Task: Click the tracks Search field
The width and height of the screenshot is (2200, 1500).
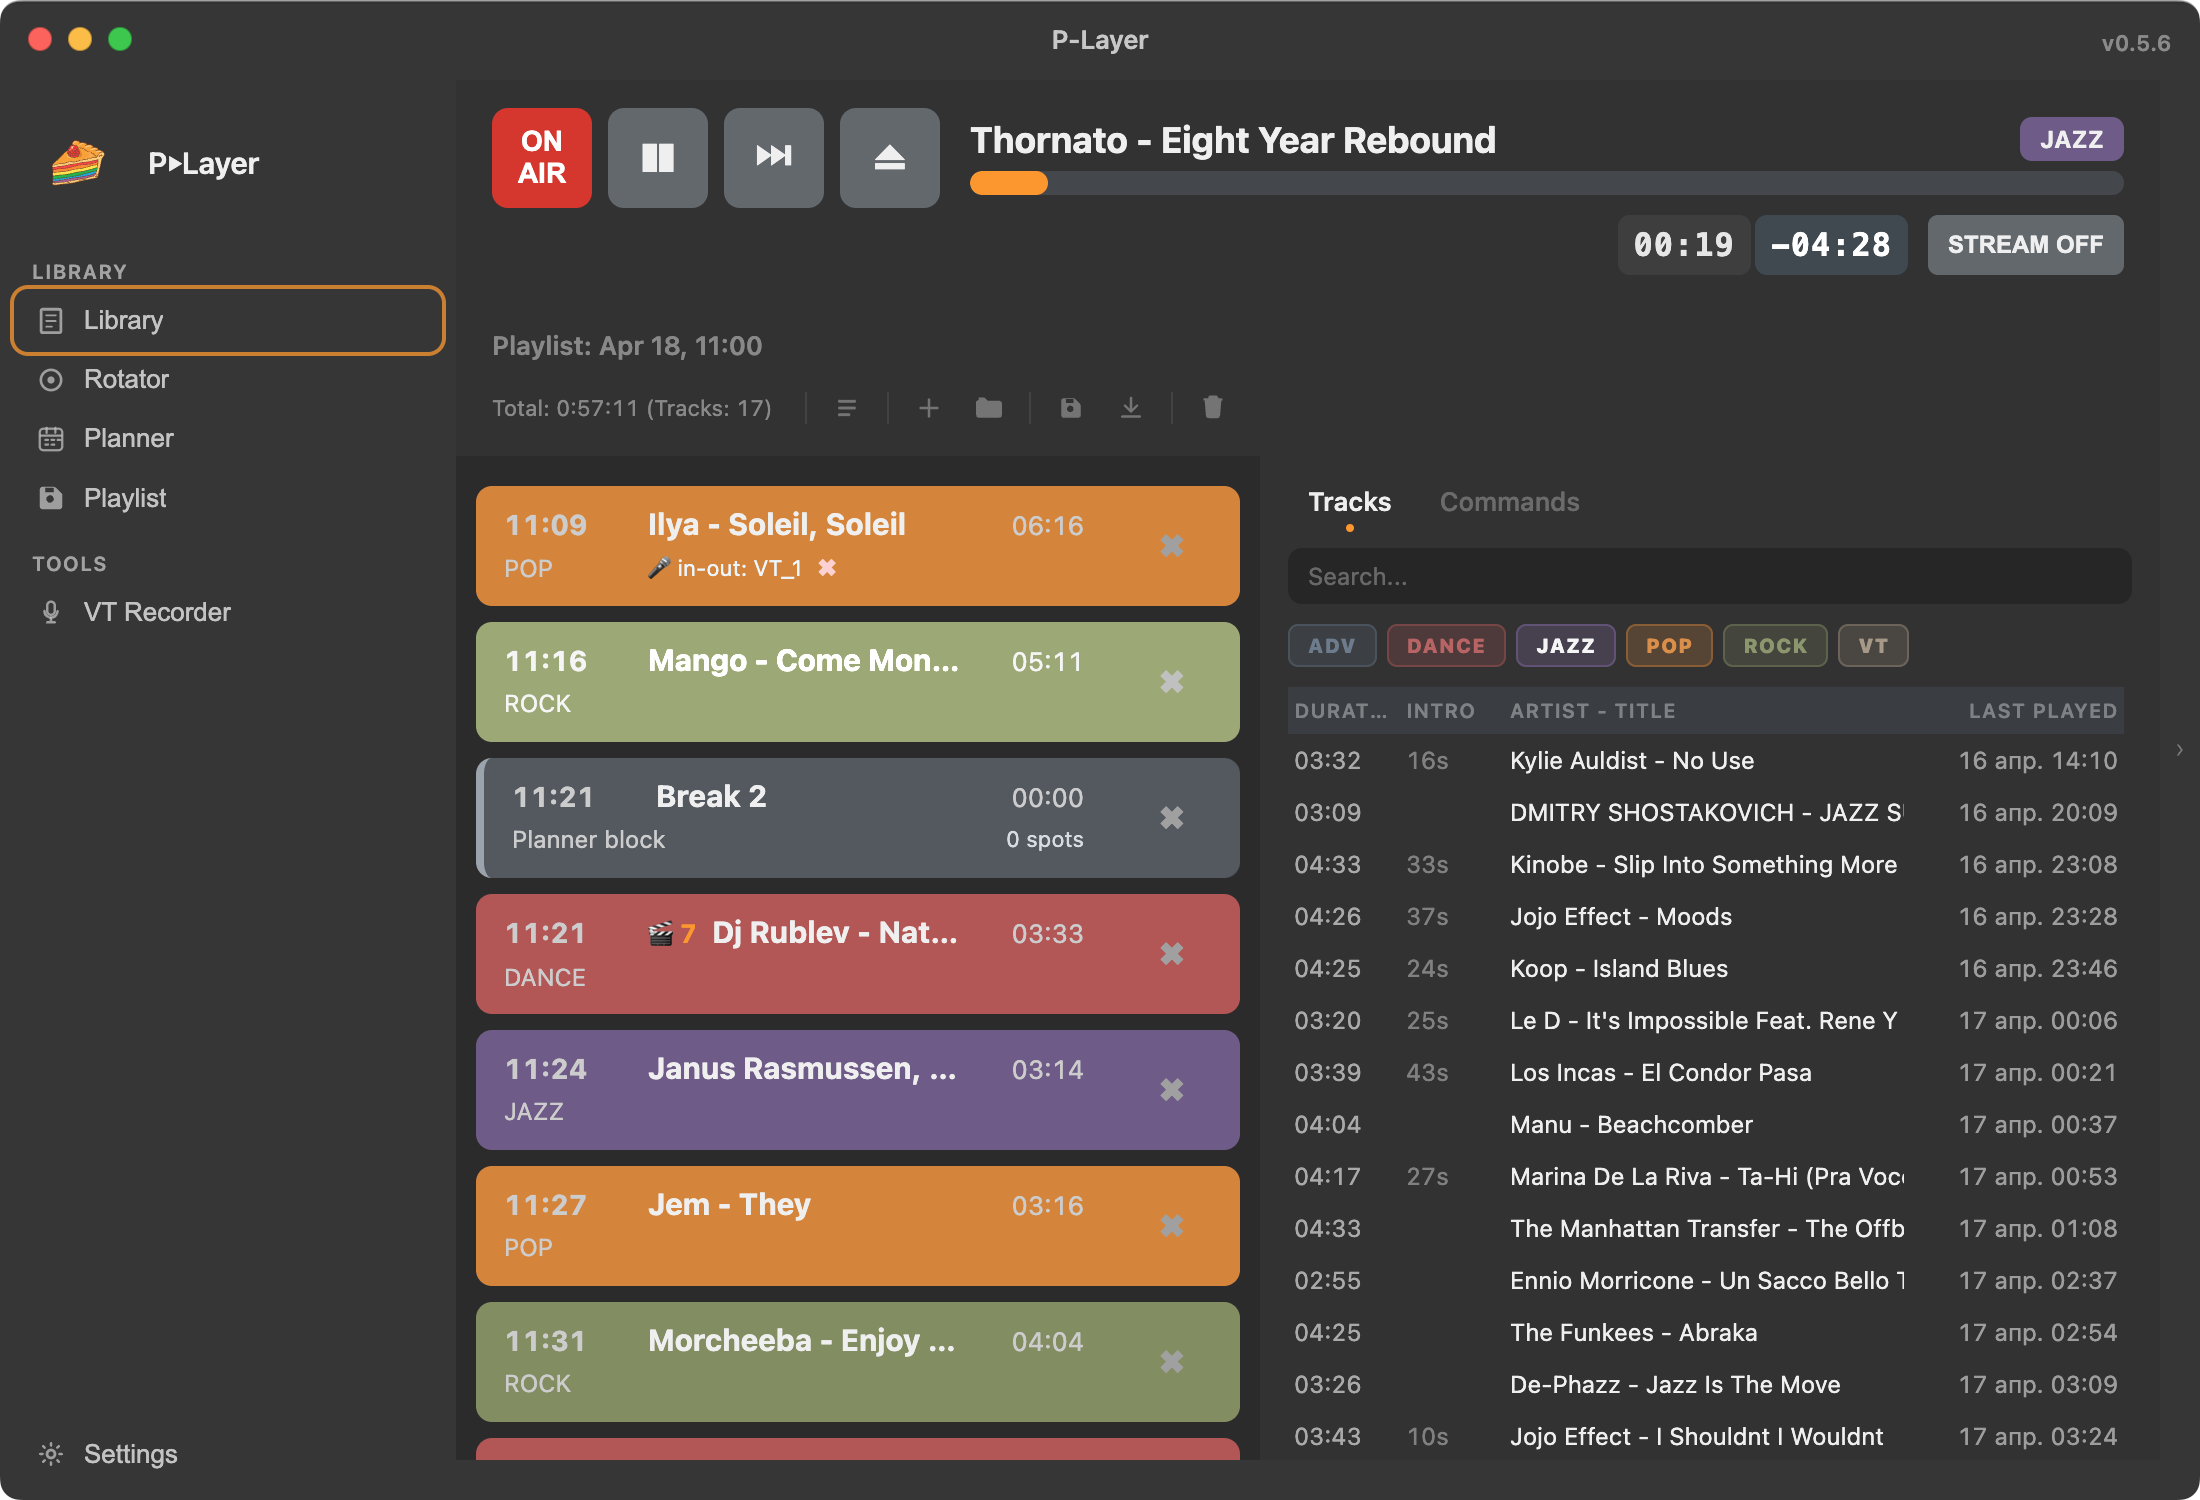Action: 1709,577
